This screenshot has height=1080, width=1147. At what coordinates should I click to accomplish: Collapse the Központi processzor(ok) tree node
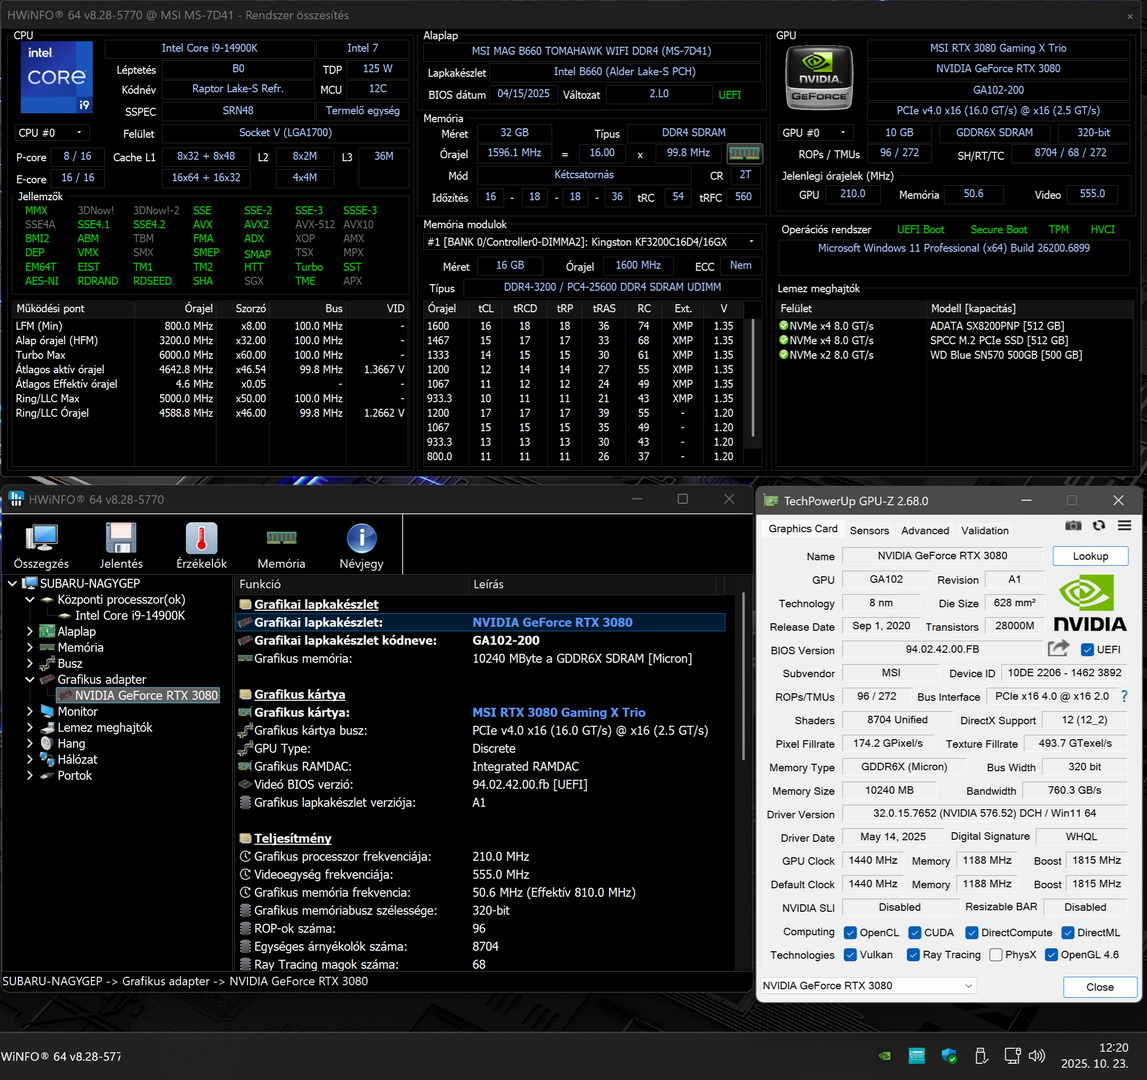tap(30, 599)
